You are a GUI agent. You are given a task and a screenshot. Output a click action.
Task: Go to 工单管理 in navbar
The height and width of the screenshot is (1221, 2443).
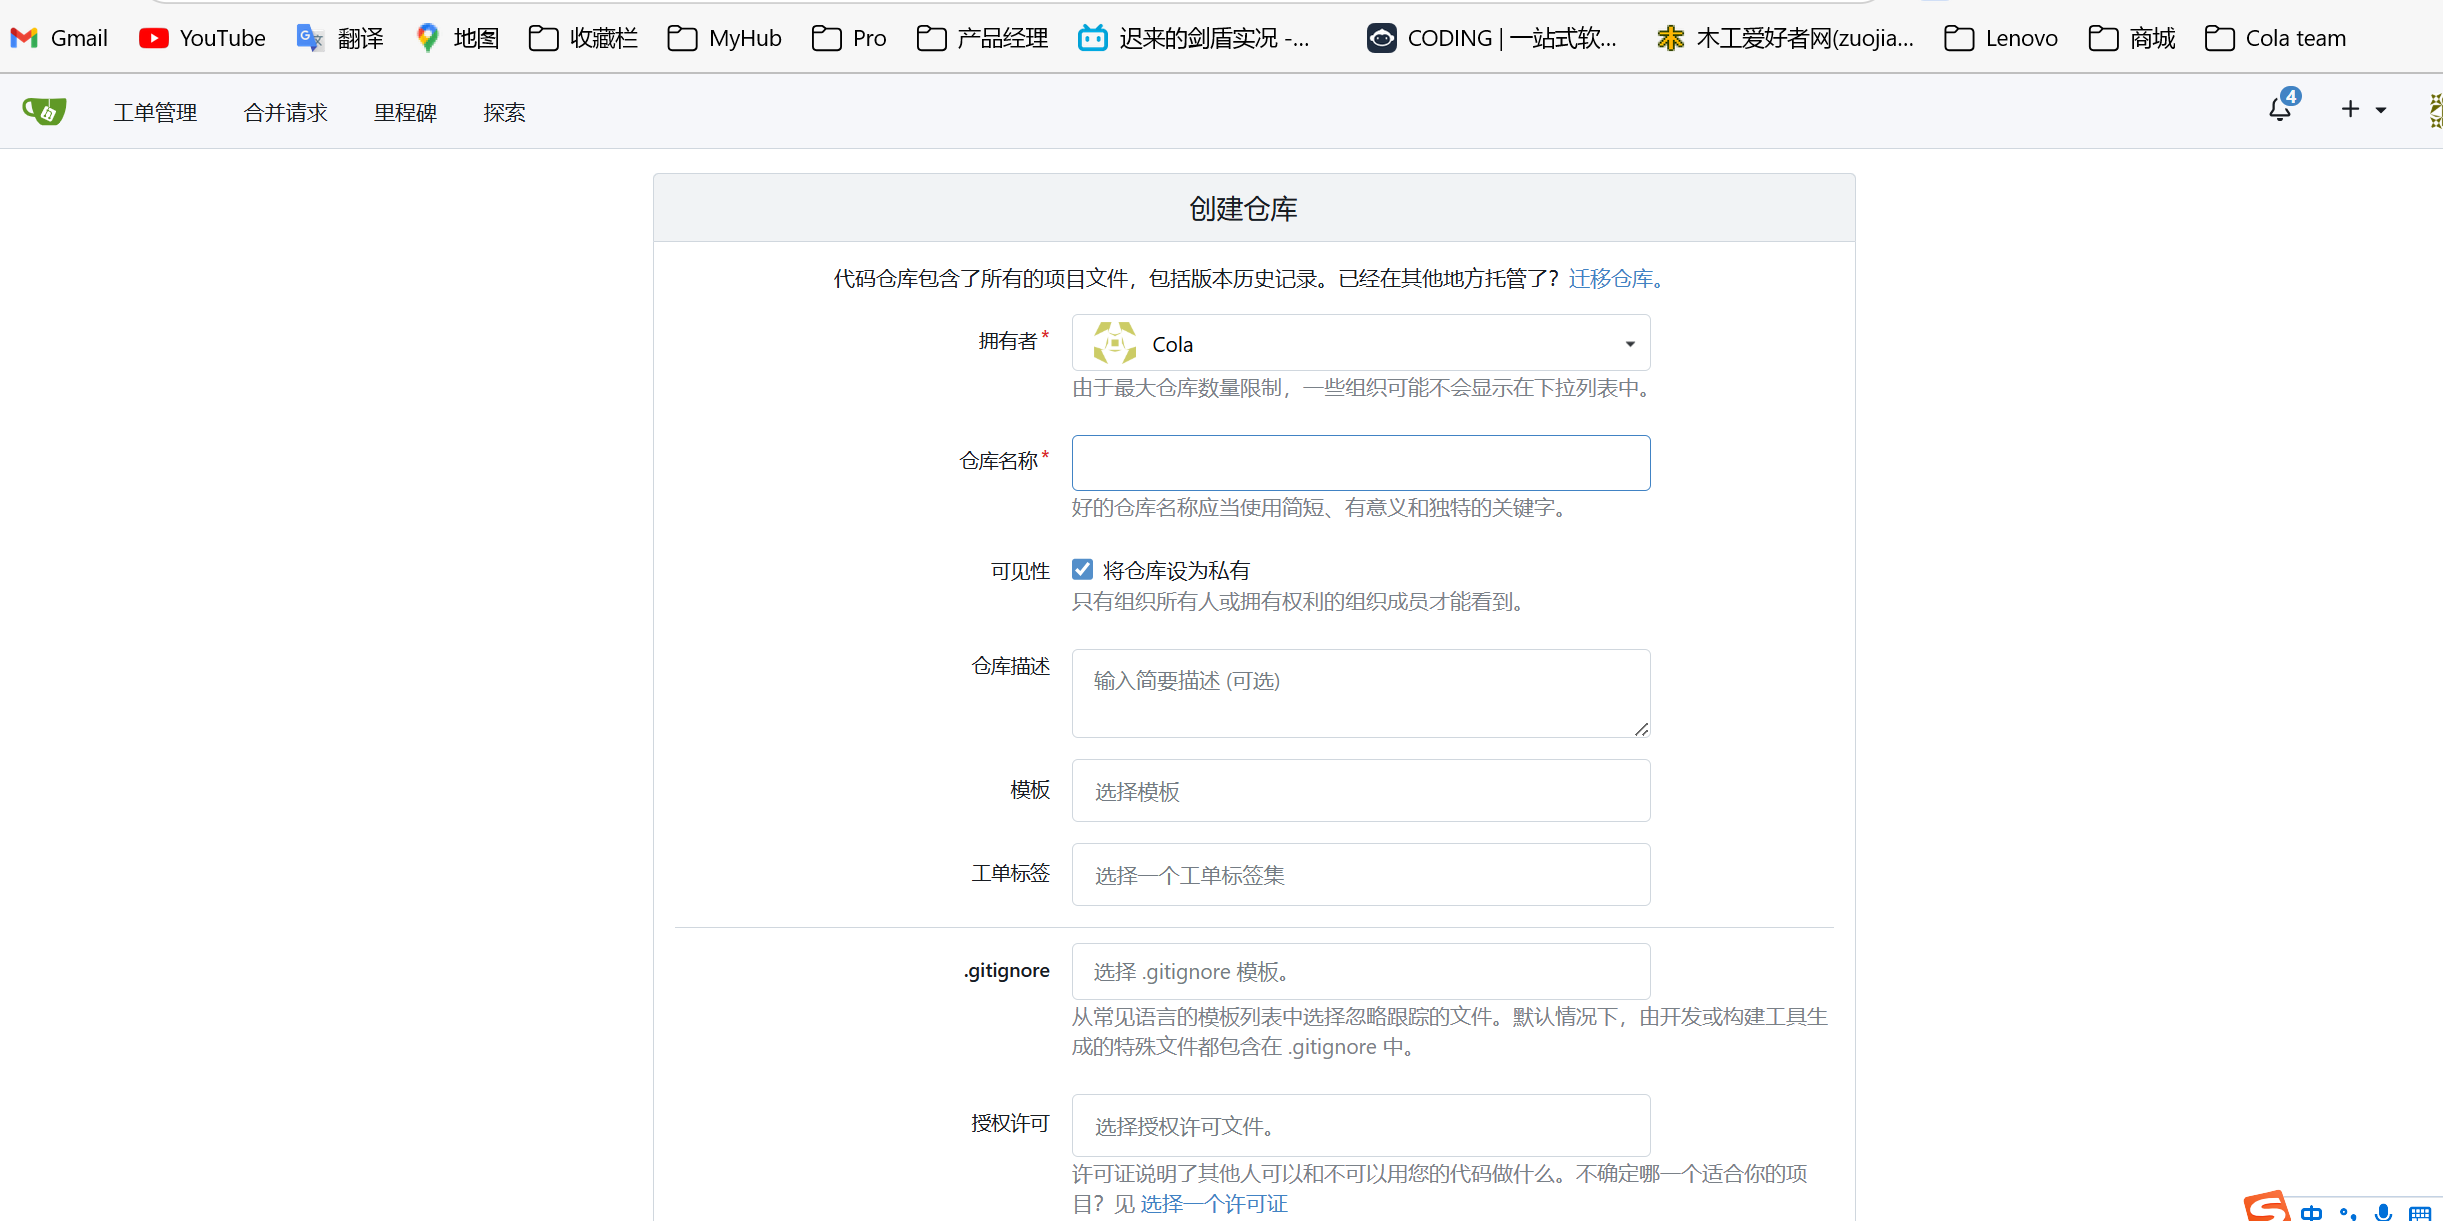point(155,112)
